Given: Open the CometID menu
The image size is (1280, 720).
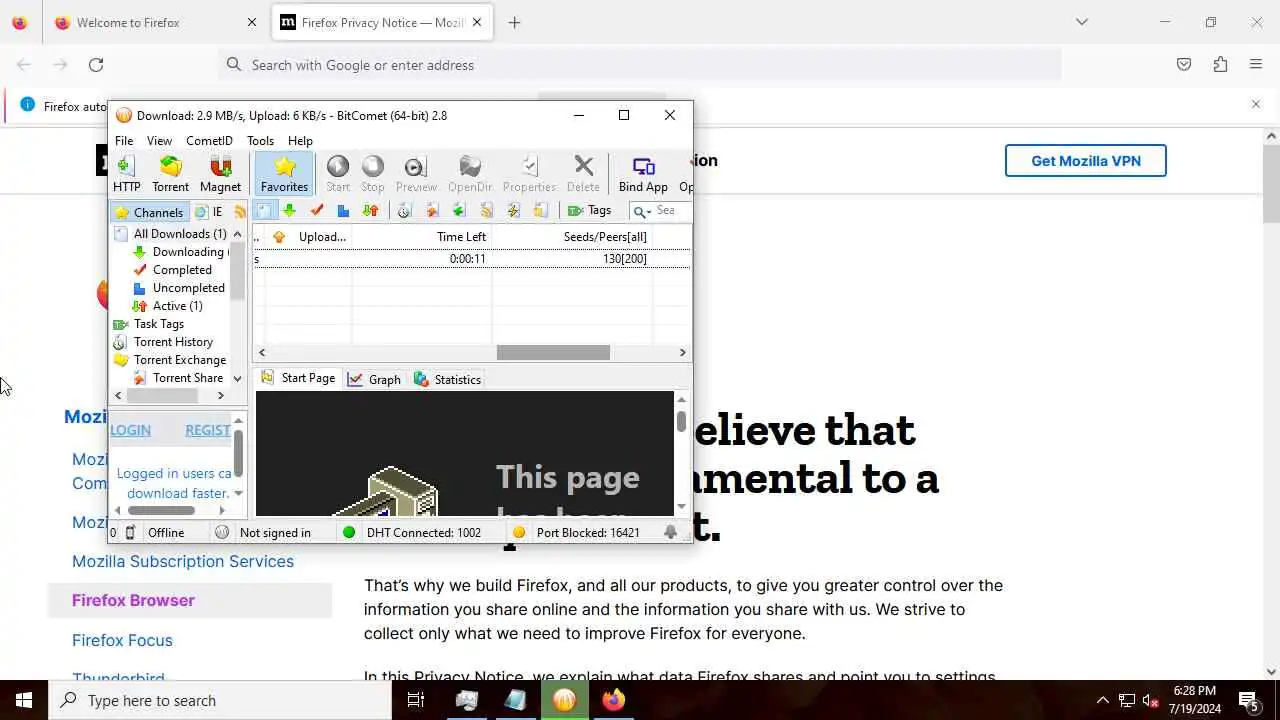Looking at the screenshot, I should click(209, 141).
